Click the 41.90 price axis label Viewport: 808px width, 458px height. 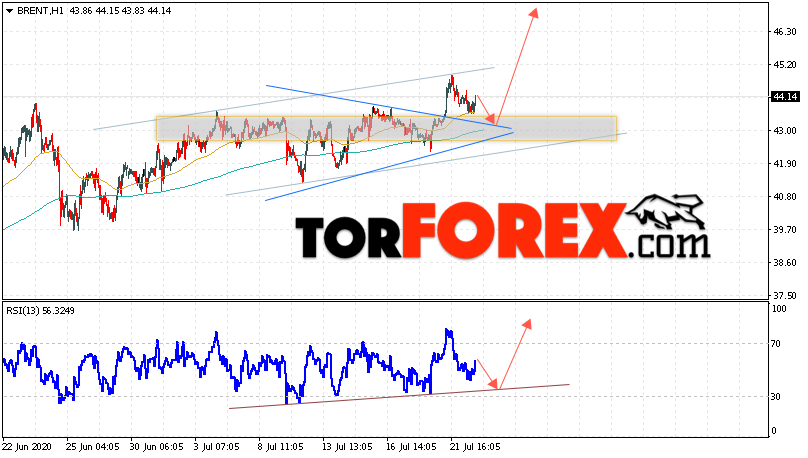tap(784, 163)
